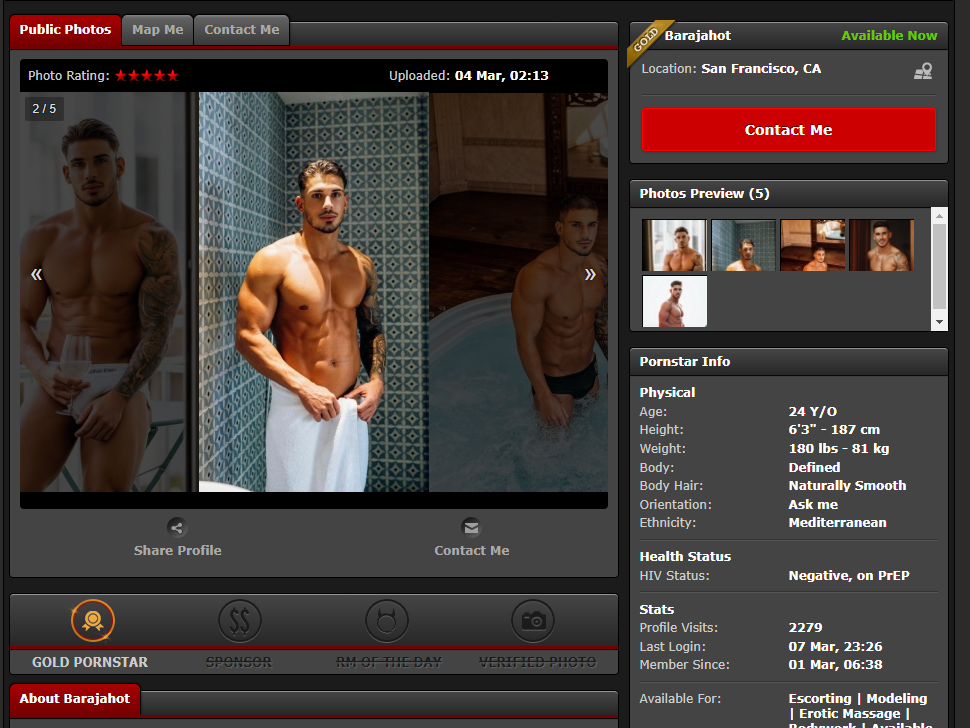Click the RM OF THE DAY label
This screenshot has width=970, height=728.
389,662
